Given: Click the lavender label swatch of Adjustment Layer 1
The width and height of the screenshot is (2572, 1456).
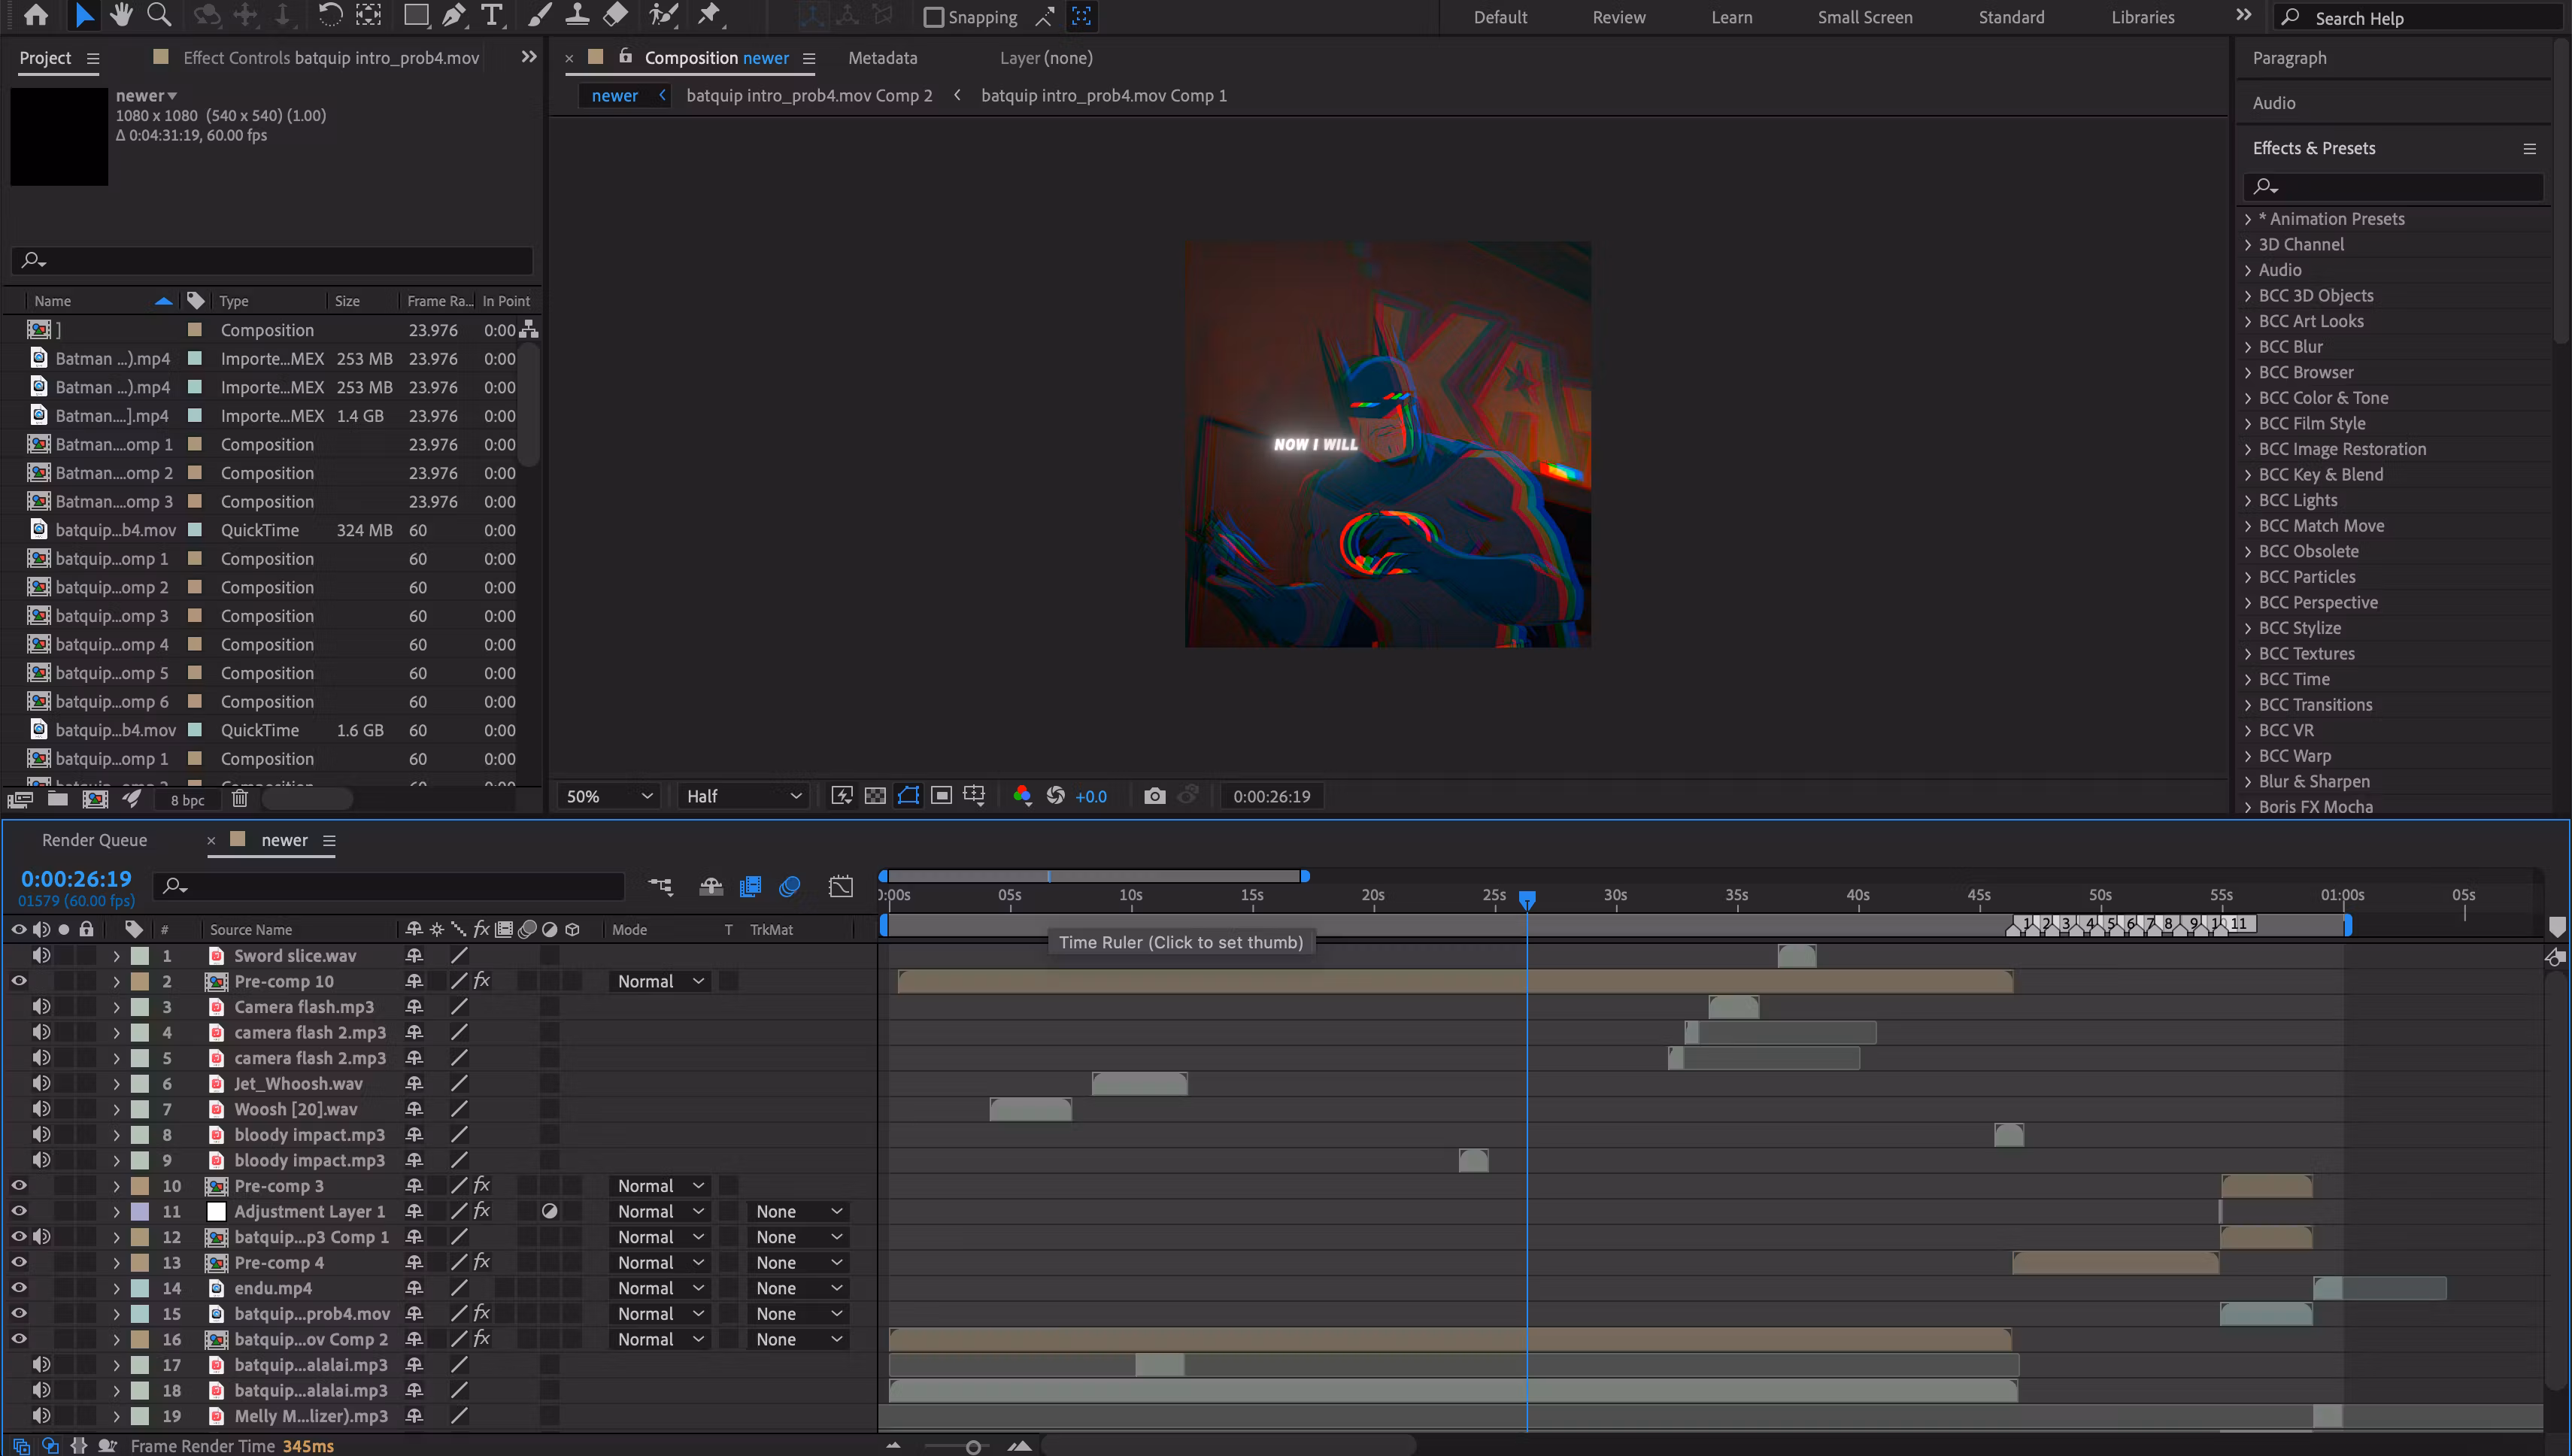Looking at the screenshot, I should pyautogui.click(x=140, y=1211).
